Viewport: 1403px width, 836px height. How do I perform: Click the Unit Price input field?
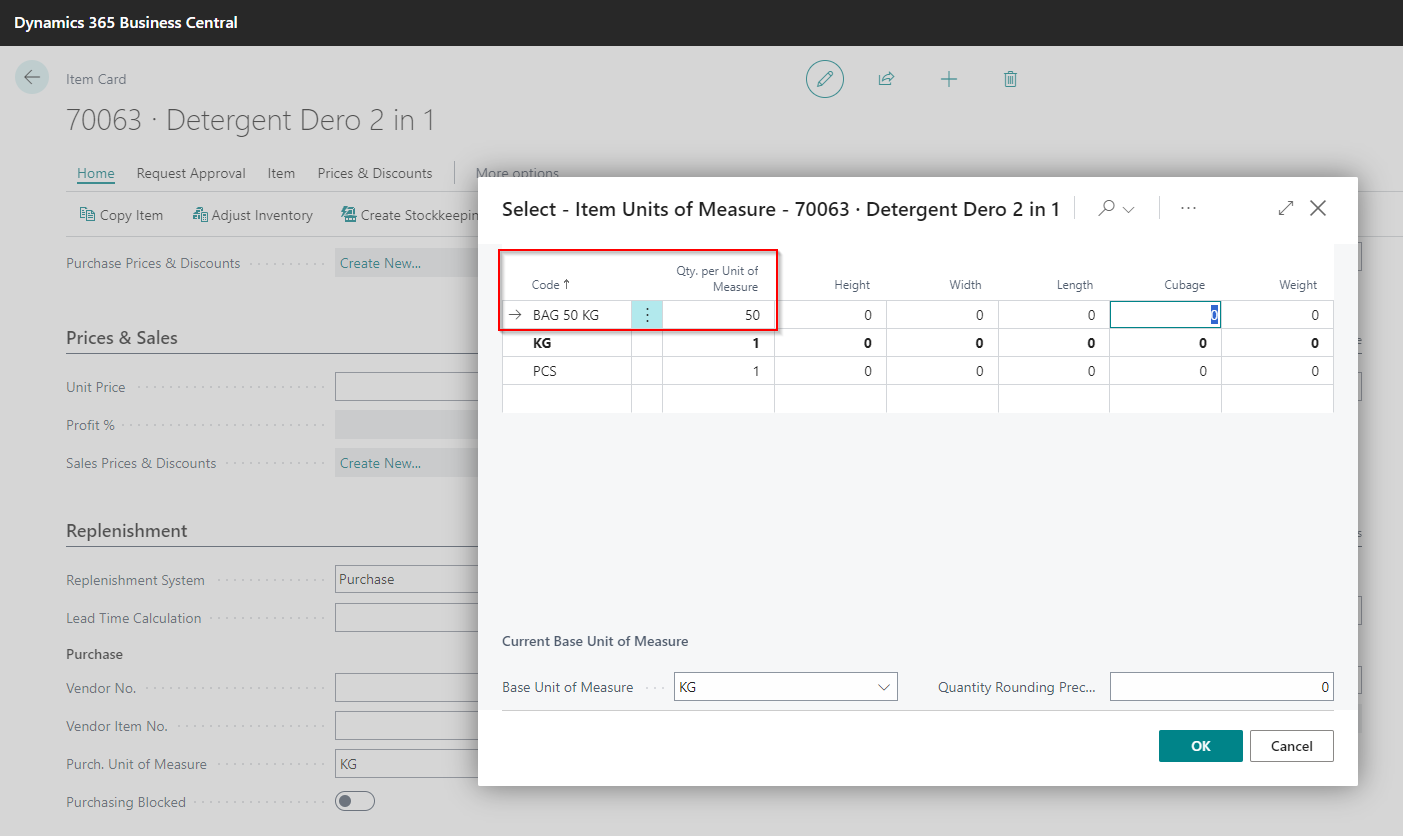coord(407,387)
